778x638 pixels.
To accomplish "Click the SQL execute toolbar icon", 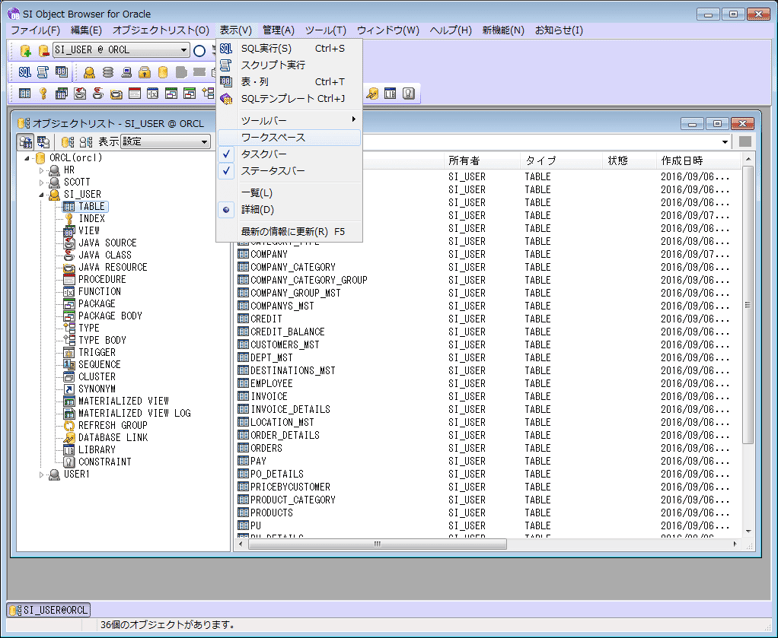I will click(25, 72).
